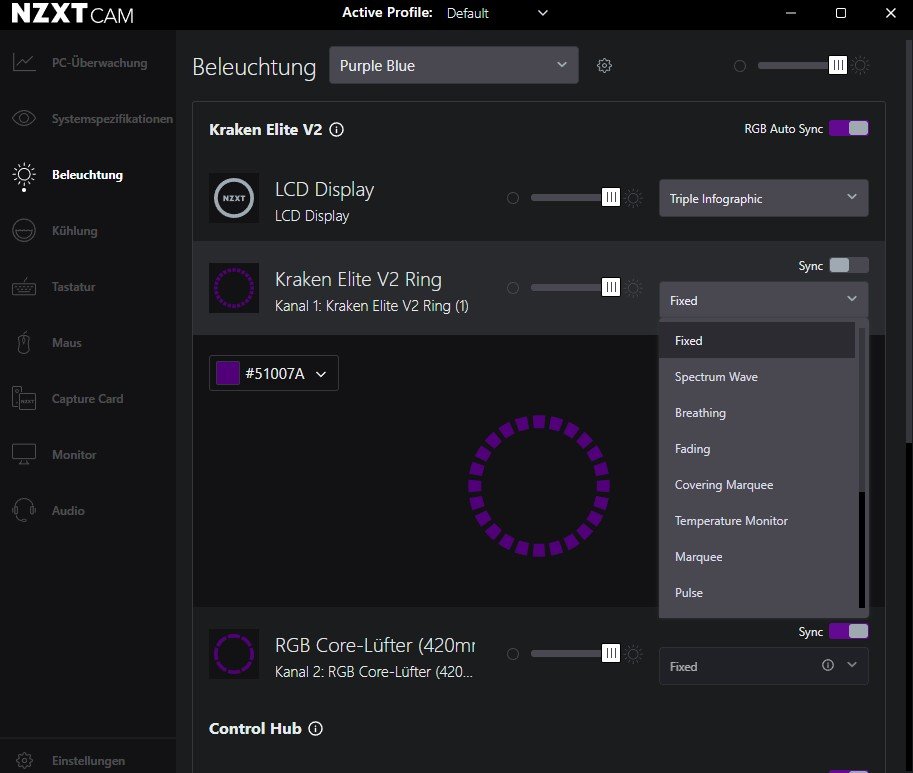Screen dimensions: 913x773
Task: Open #51007A color picker dropdown
Action: click(x=274, y=373)
